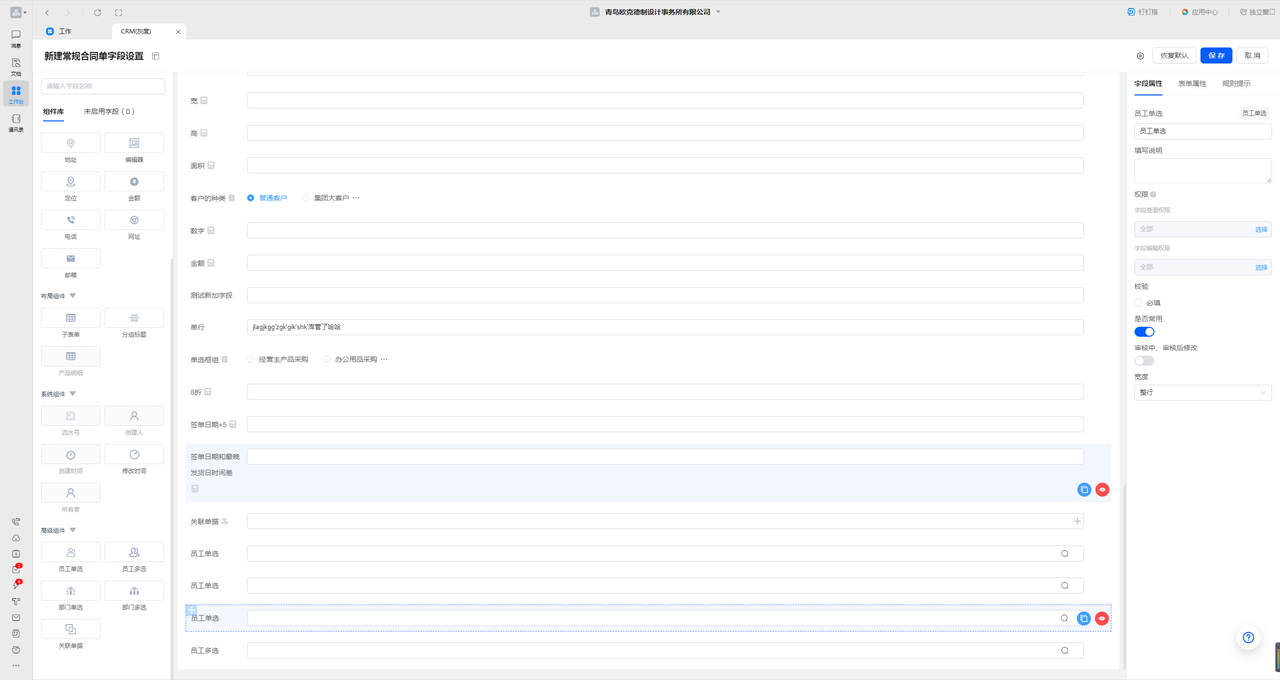Image resolution: width=1280 pixels, height=680 pixels.
Task: Click 选择 for 字段查看权限
Action: 1261,230
